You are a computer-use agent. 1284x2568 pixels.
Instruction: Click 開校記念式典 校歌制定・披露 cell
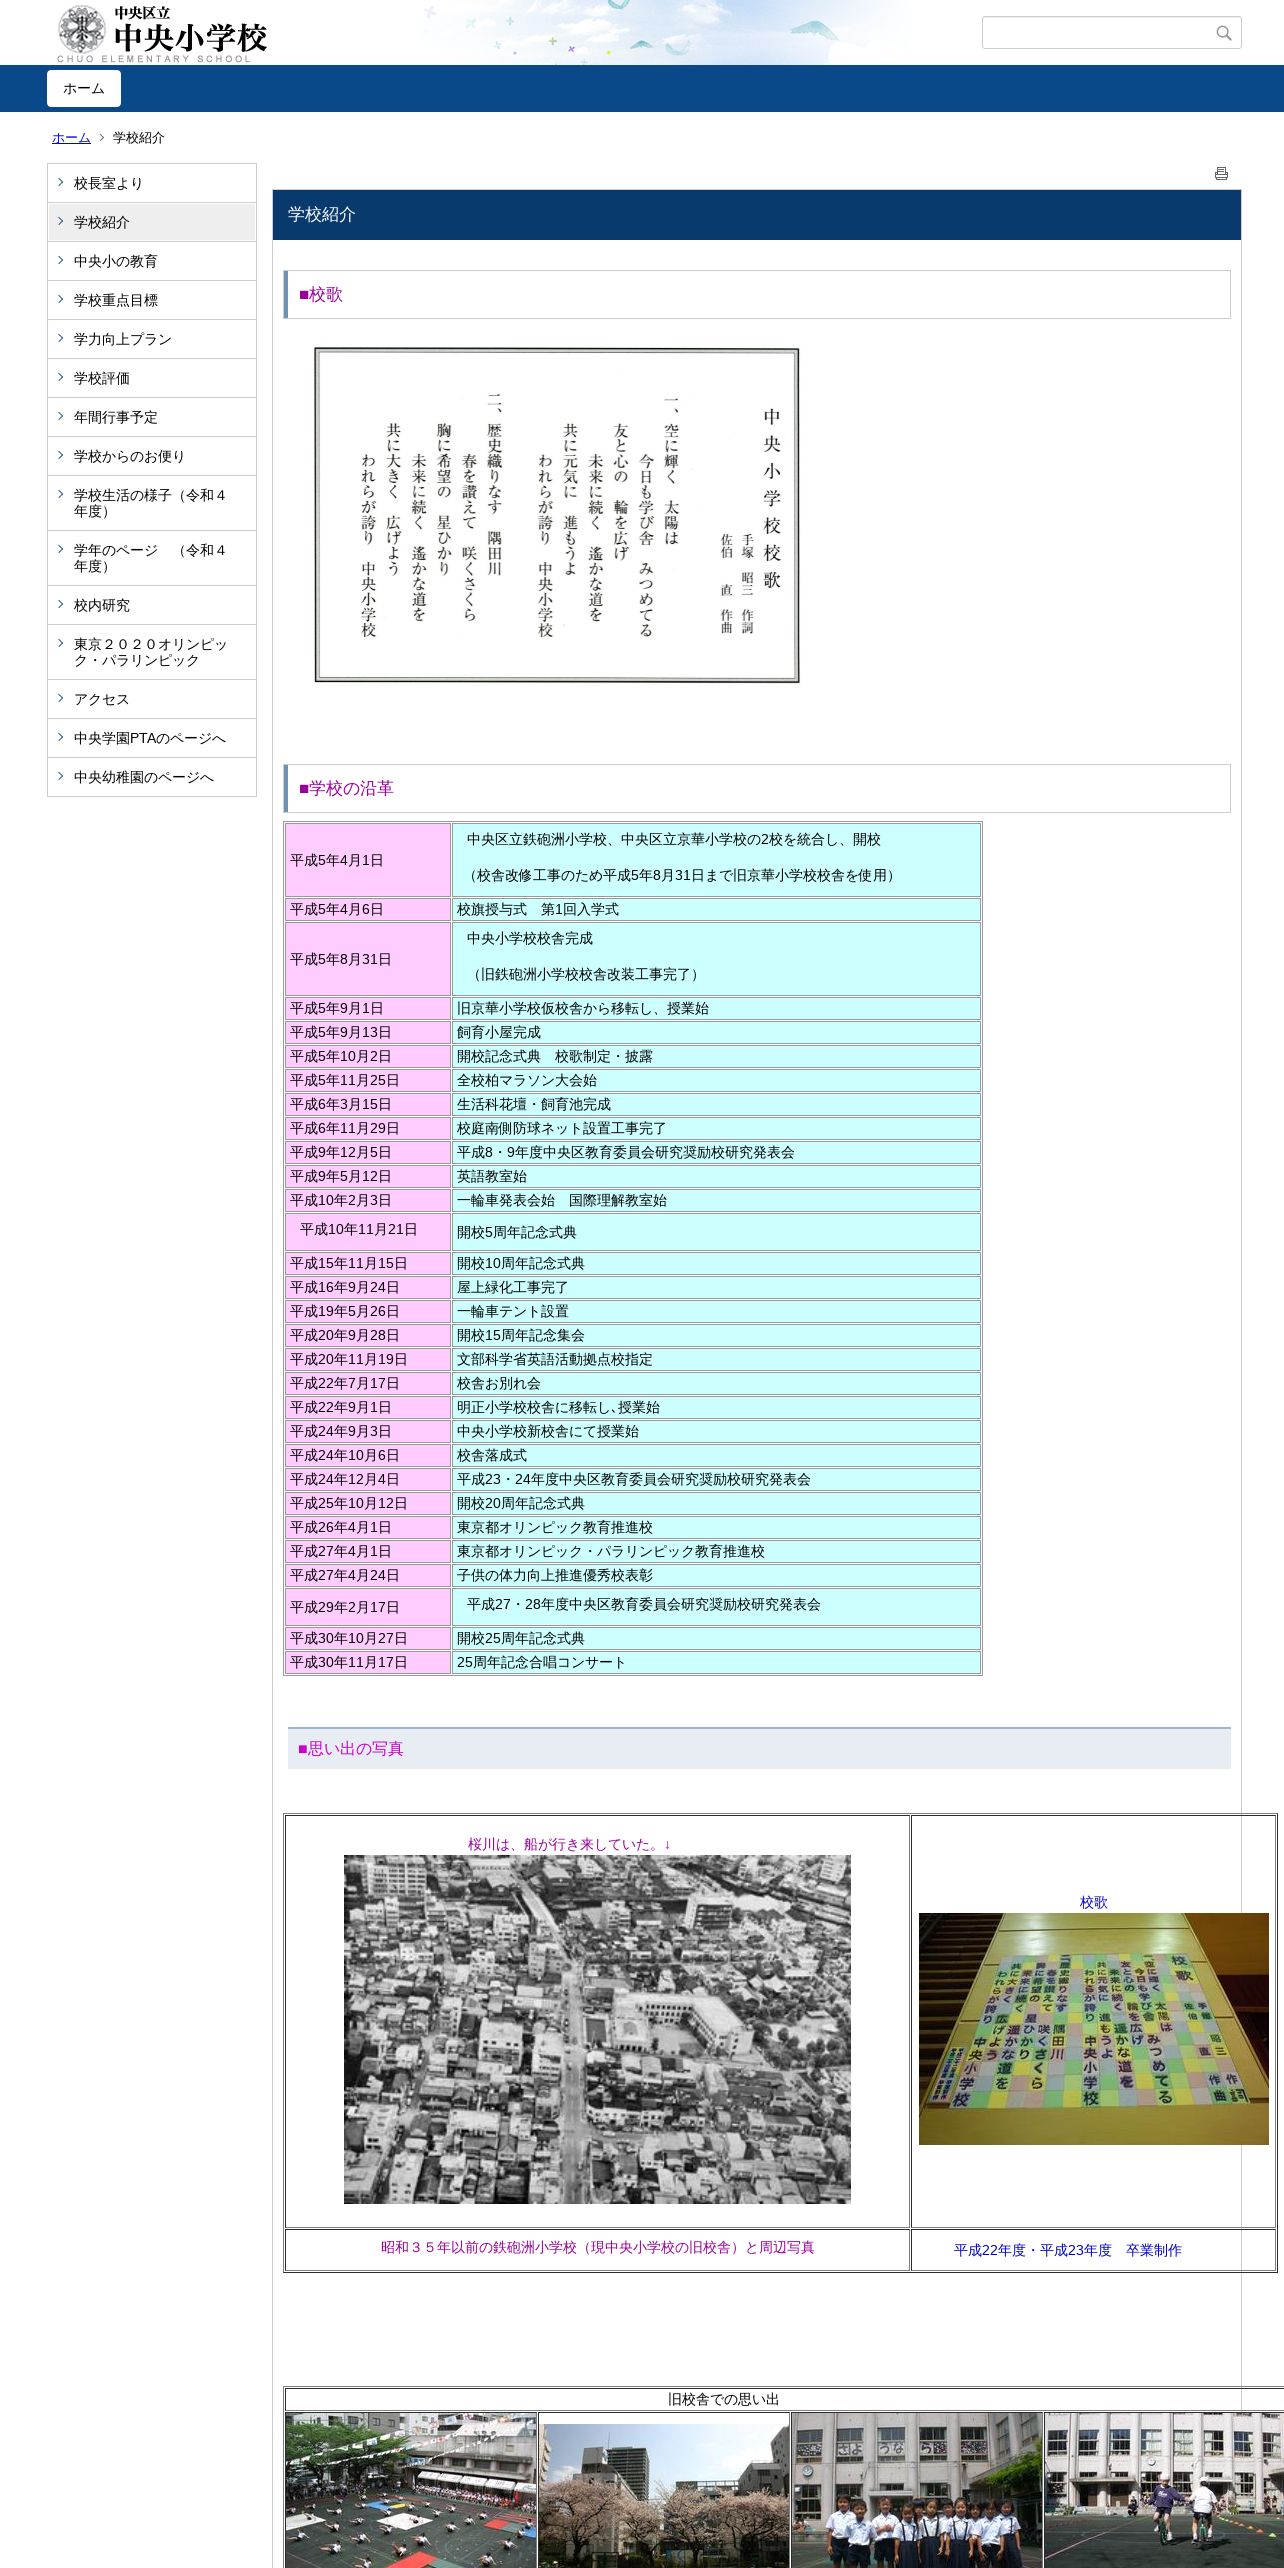click(716, 1056)
